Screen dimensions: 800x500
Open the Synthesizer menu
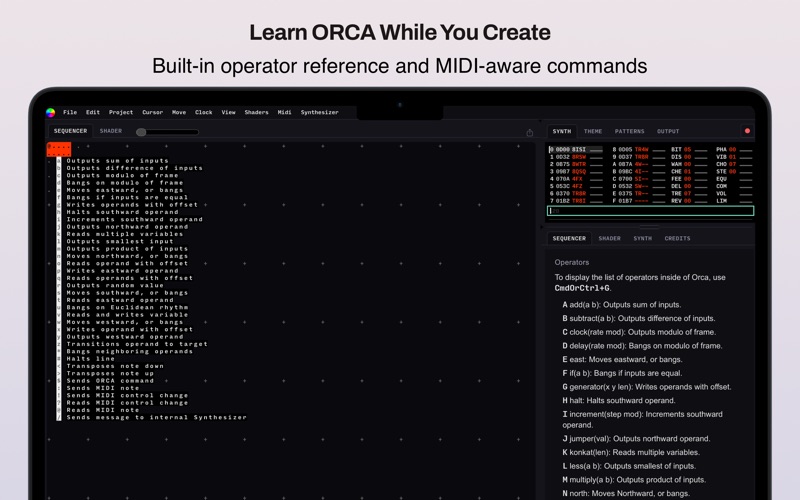pyautogui.click(x=319, y=112)
